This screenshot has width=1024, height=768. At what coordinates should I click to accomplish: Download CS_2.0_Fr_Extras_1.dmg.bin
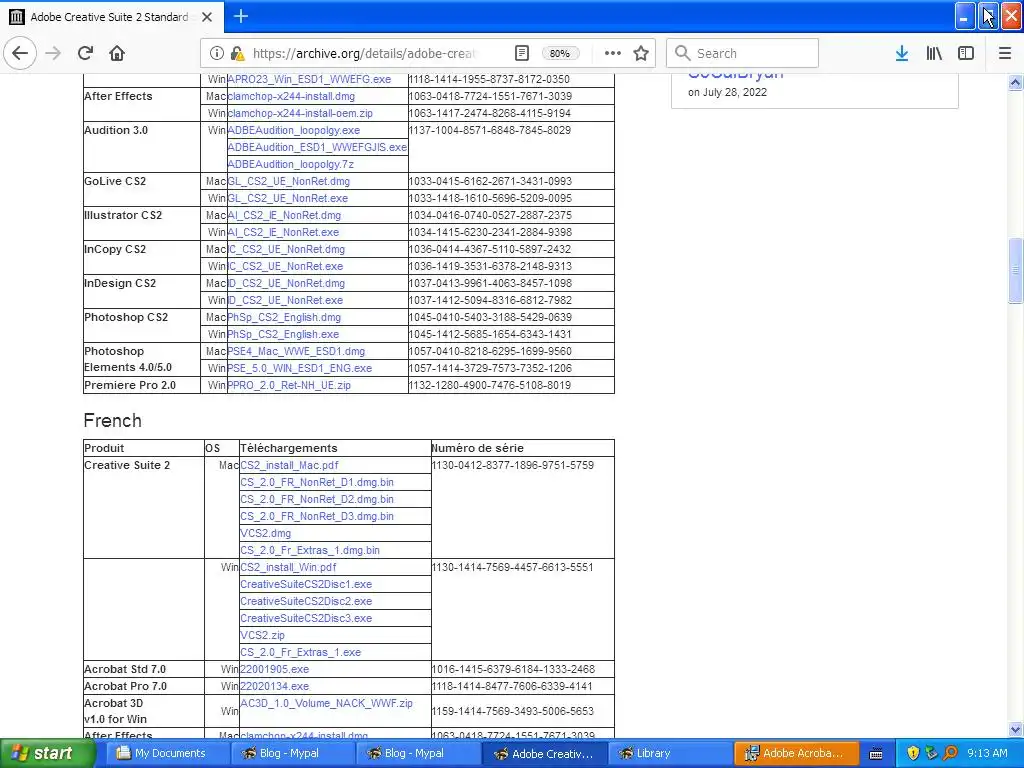click(x=310, y=550)
